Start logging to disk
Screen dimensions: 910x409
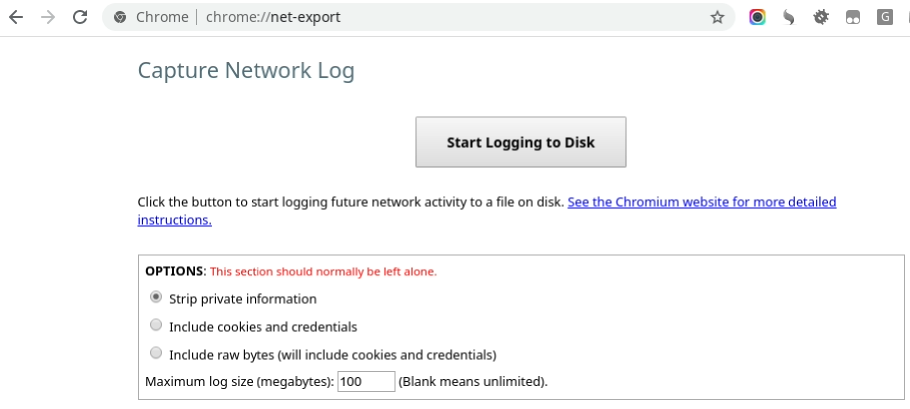click(x=521, y=142)
